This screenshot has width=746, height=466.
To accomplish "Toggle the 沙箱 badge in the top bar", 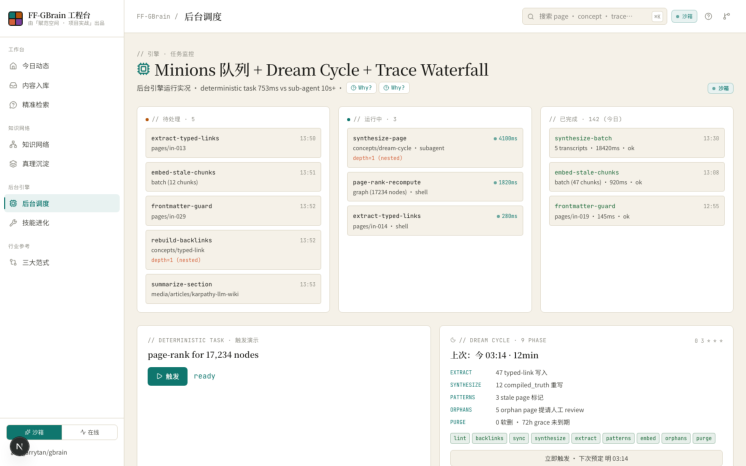I will click(x=684, y=17).
